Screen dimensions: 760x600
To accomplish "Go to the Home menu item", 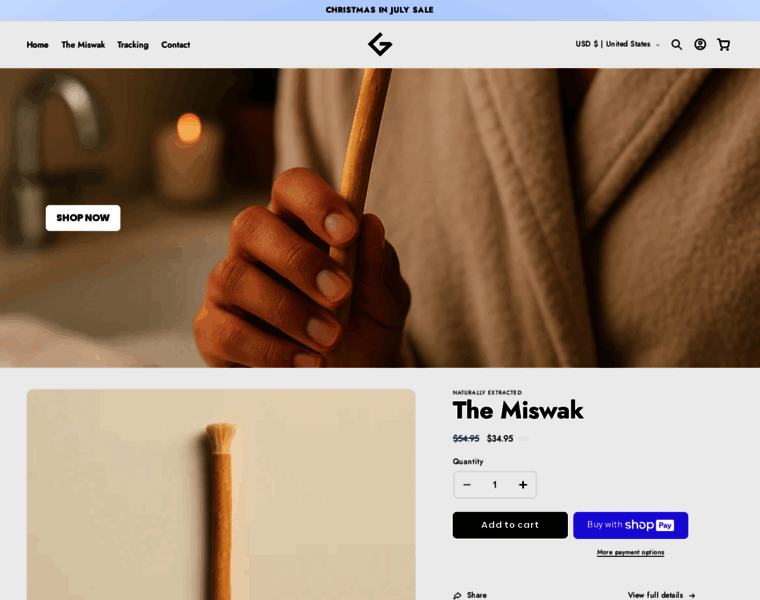I will (x=37, y=45).
